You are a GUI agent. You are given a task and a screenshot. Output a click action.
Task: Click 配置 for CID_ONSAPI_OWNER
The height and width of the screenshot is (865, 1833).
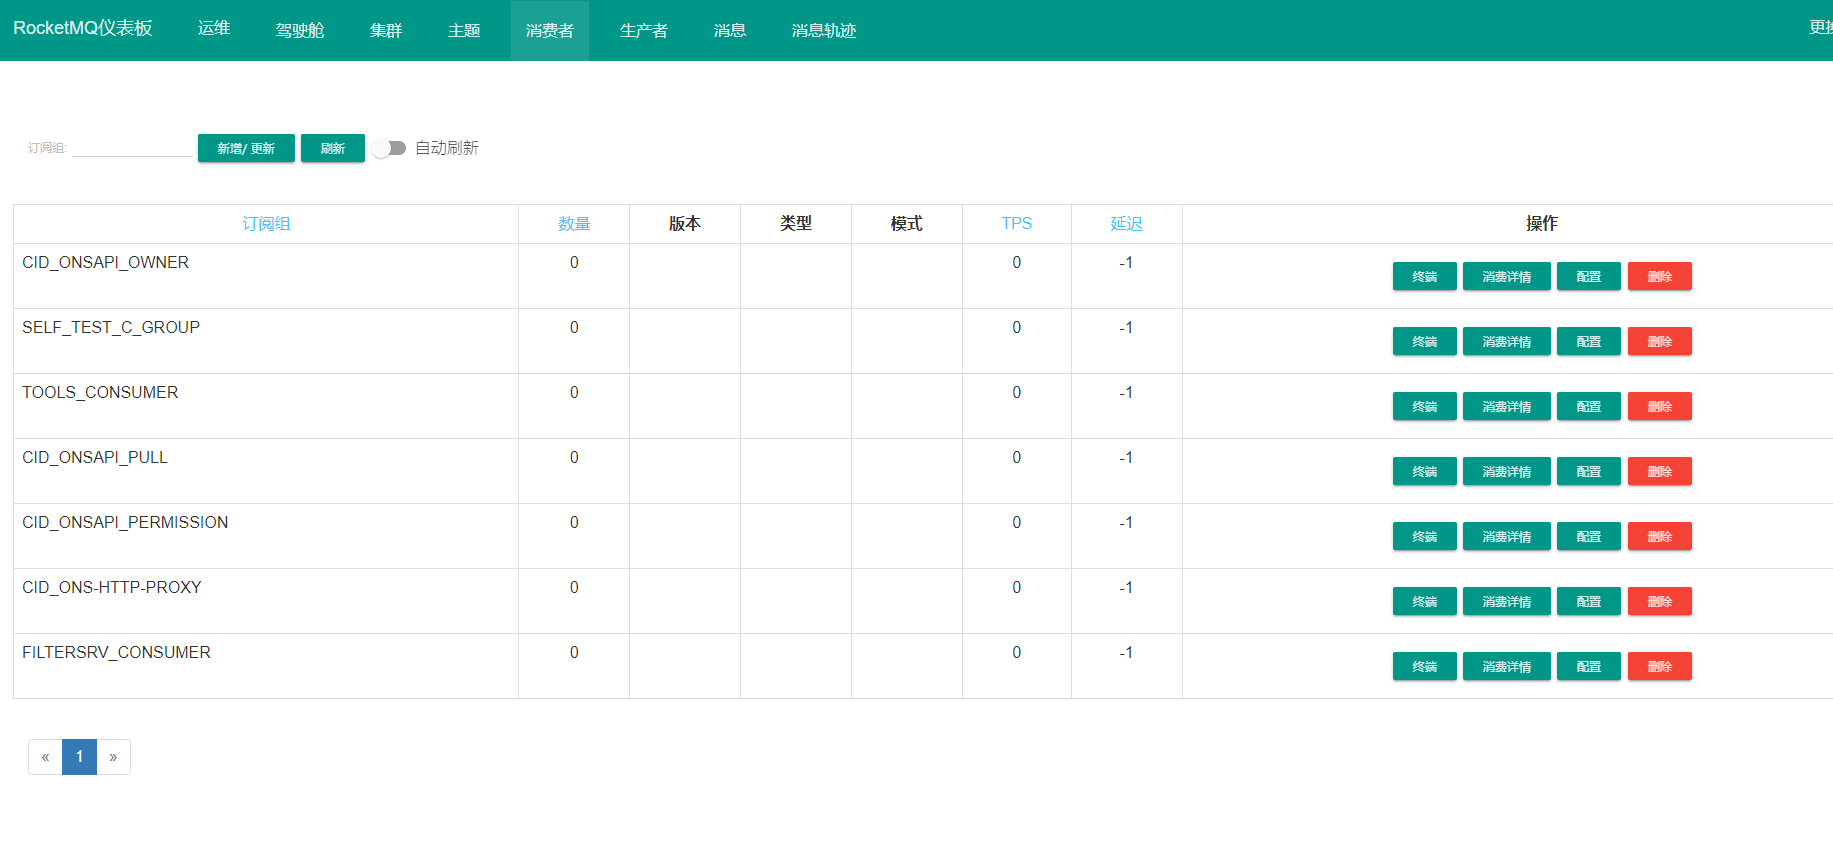[1589, 276]
